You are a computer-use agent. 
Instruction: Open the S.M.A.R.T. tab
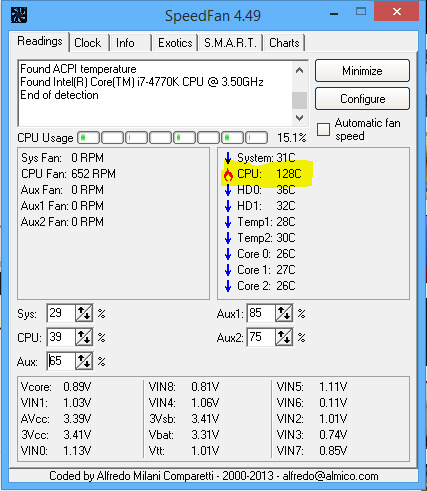click(230, 43)
